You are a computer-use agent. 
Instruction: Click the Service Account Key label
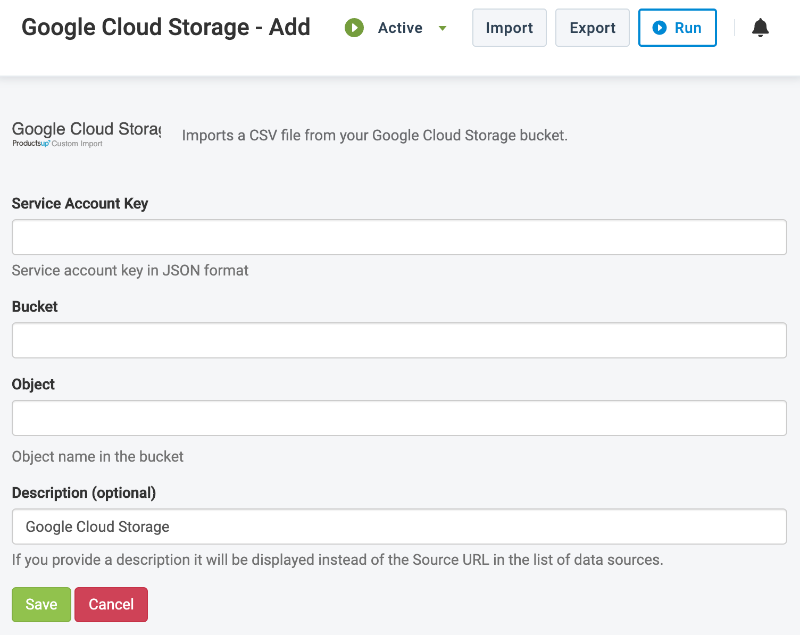click(x=80, y=203)
